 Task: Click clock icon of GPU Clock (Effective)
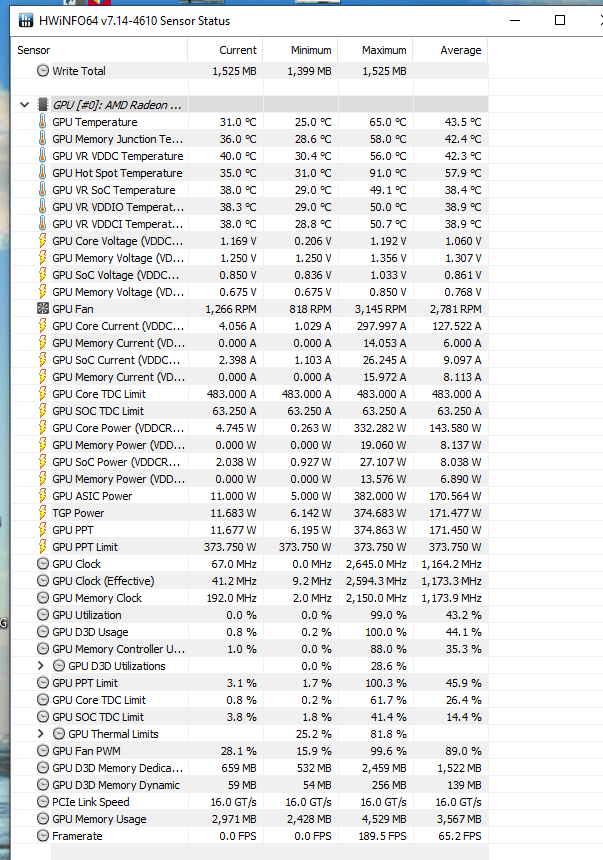pyautogui.click(x=43, y=580)
